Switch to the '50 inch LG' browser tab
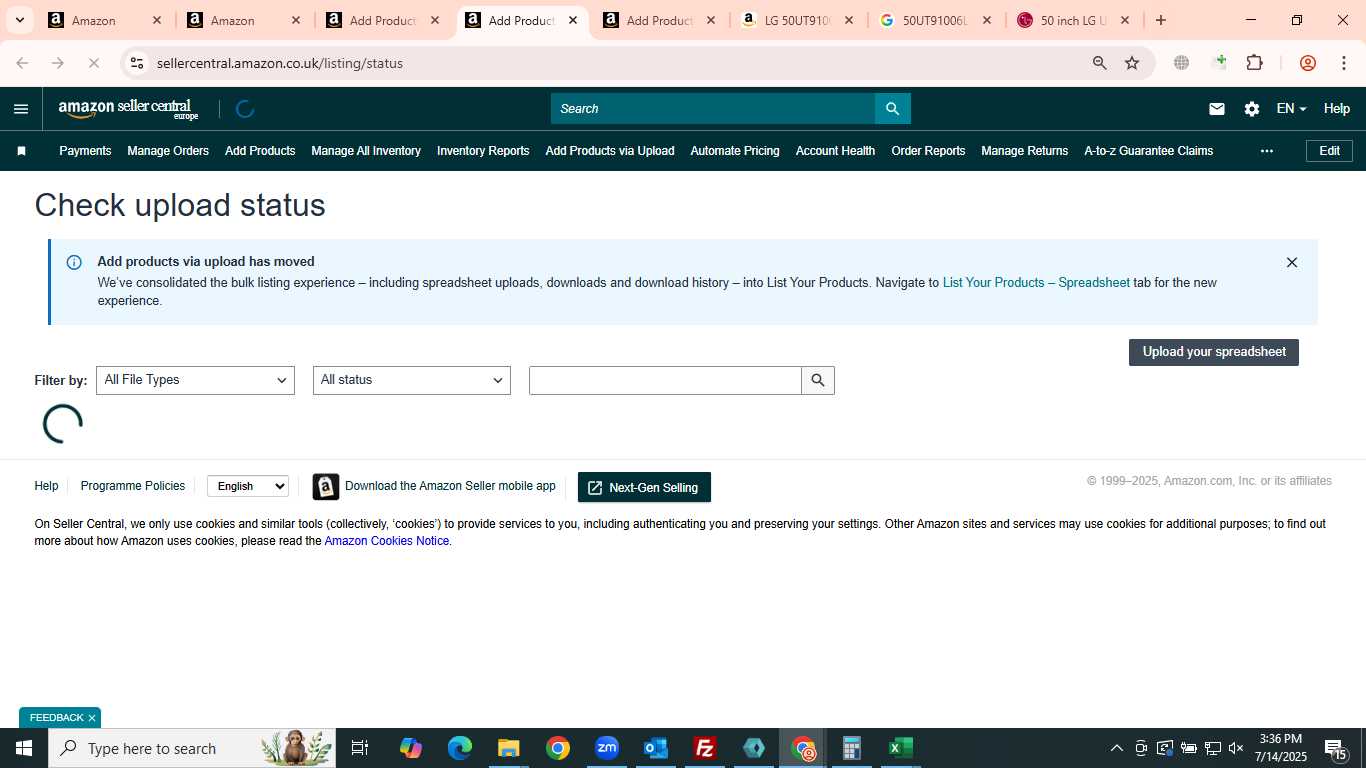The height and width of the screenshot is (768, 1366). pos(1073,20)
